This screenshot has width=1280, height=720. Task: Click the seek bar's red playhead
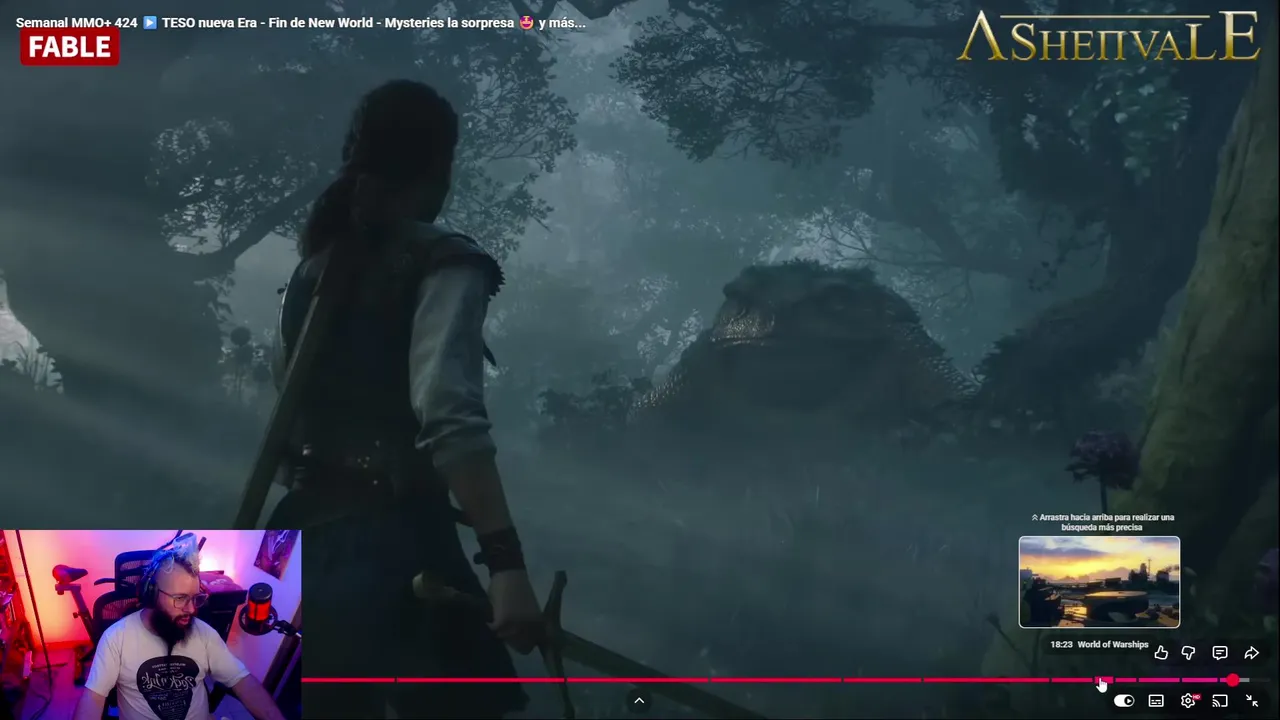click(1233, 680)
